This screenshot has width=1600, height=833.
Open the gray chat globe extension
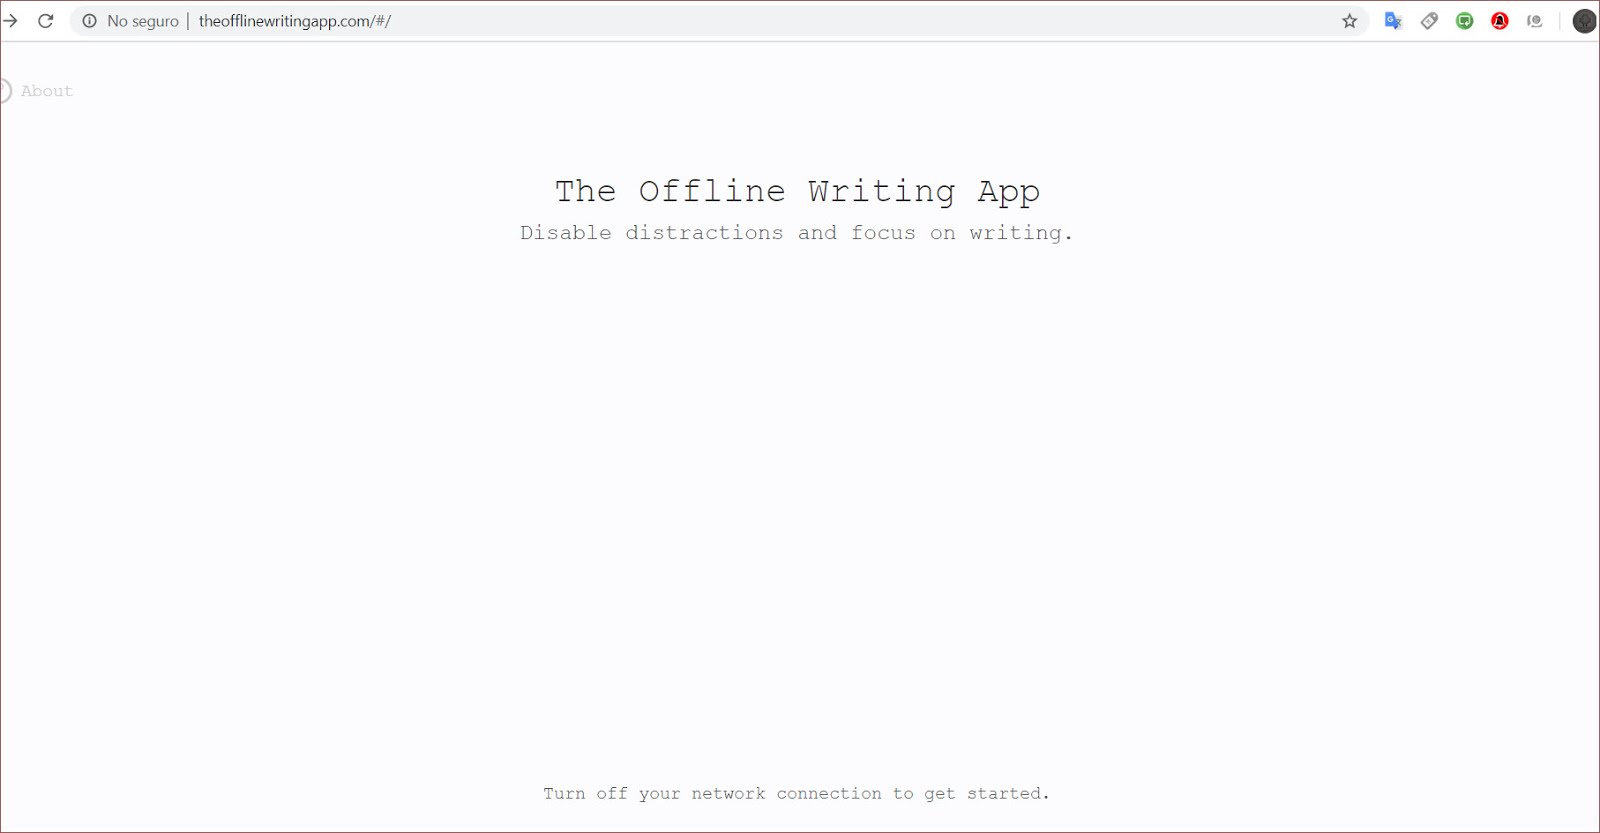click(x=1535, y=21)
